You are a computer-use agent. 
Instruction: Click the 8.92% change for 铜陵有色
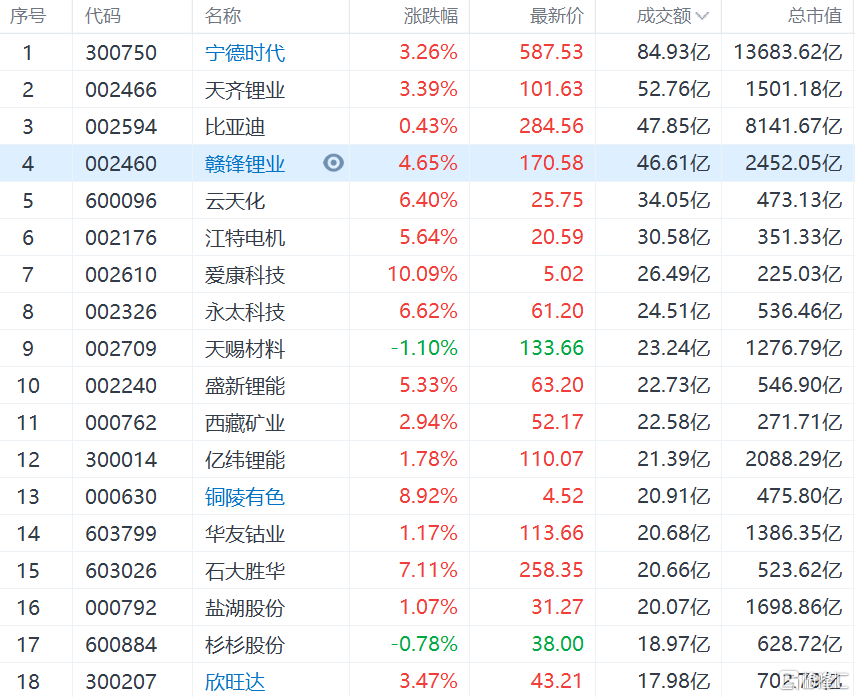click(x=429, y=496)
